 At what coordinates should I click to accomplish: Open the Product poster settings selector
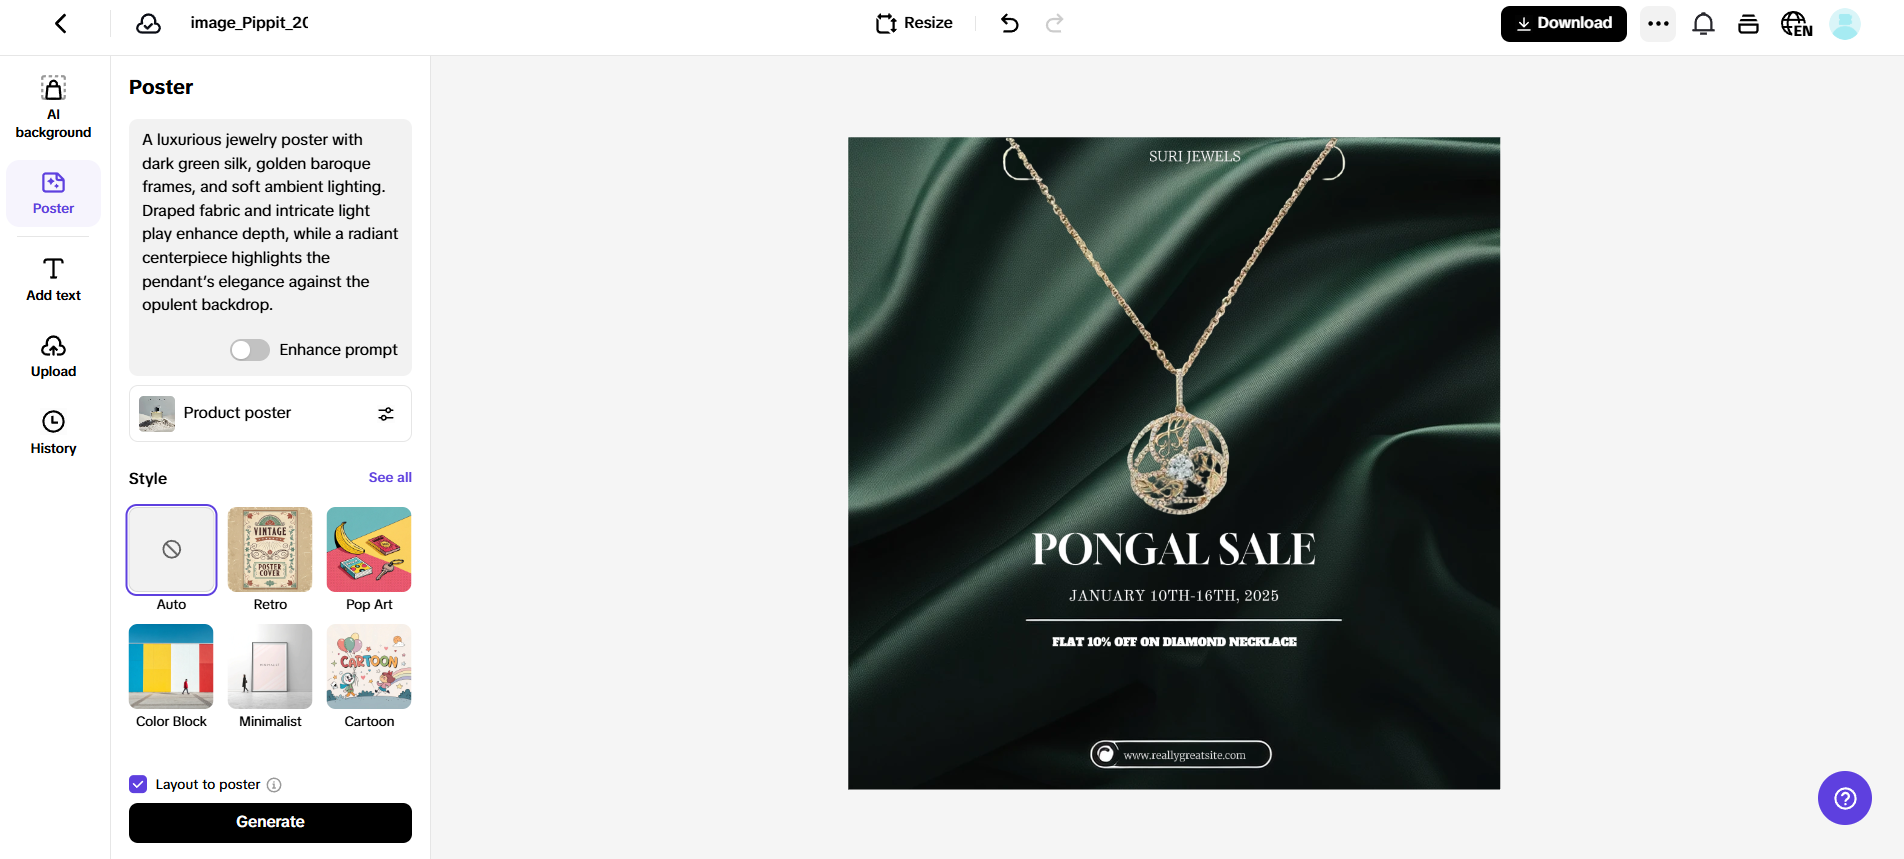[x=270, y=413]
